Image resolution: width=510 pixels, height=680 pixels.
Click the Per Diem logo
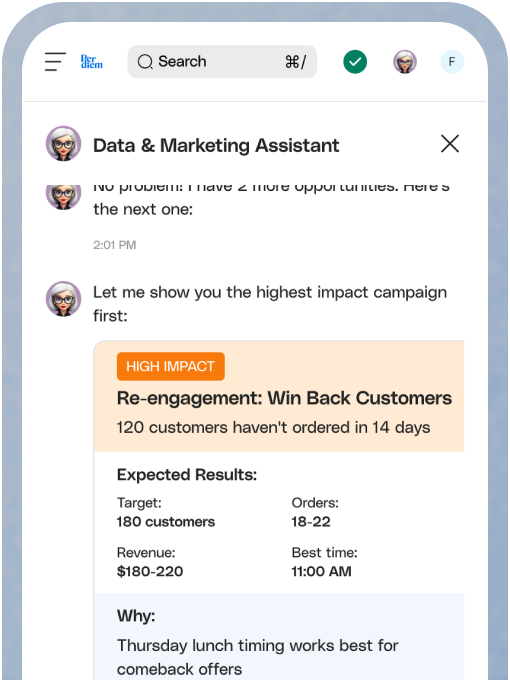pyautogui.click(x=92, y=62)
